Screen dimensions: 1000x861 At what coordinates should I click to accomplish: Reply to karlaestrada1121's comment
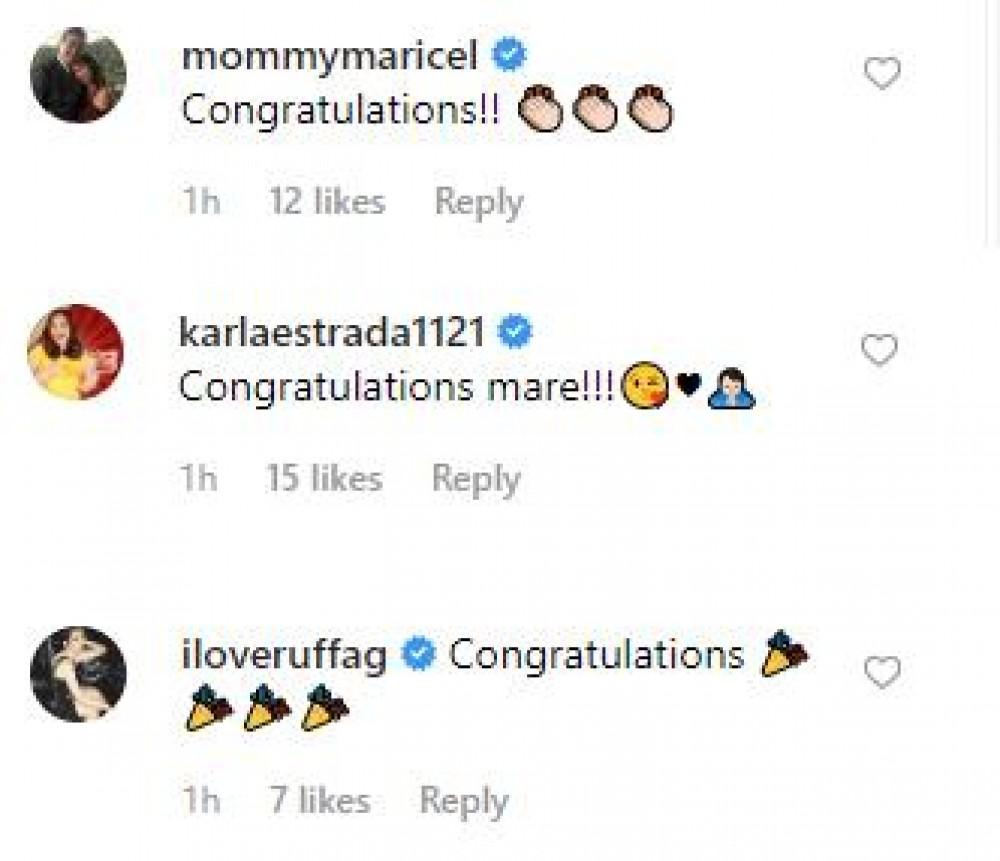pos(476,479)
